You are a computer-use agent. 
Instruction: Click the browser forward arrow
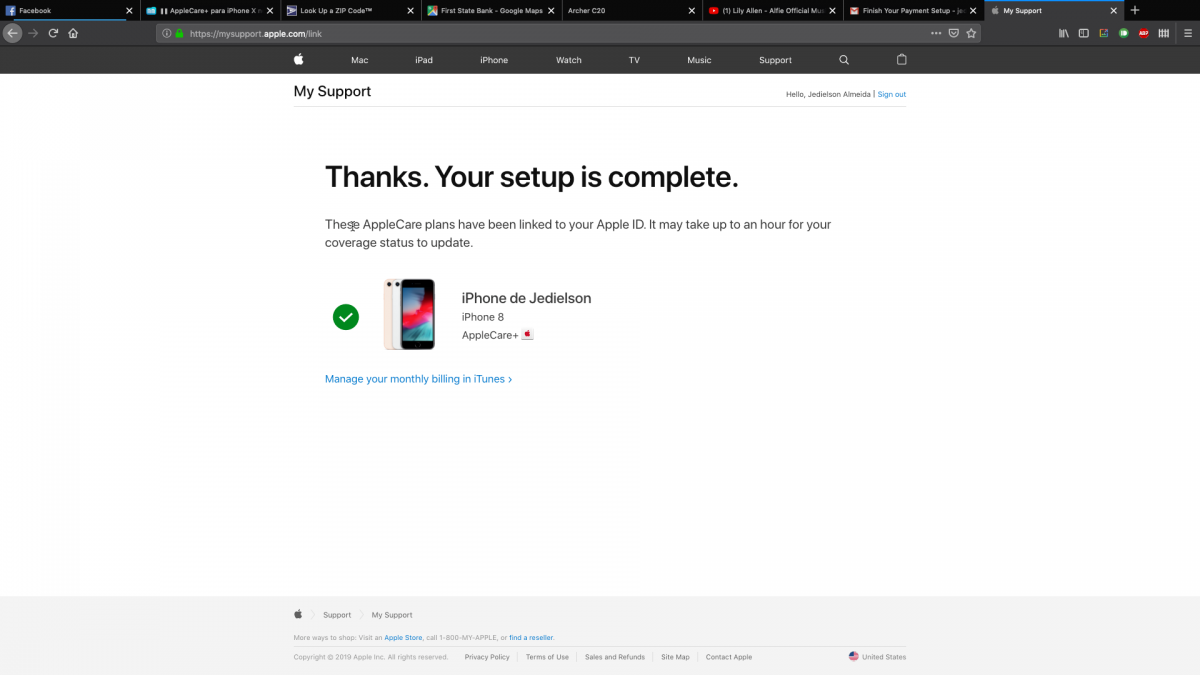(x=33, y=32)
